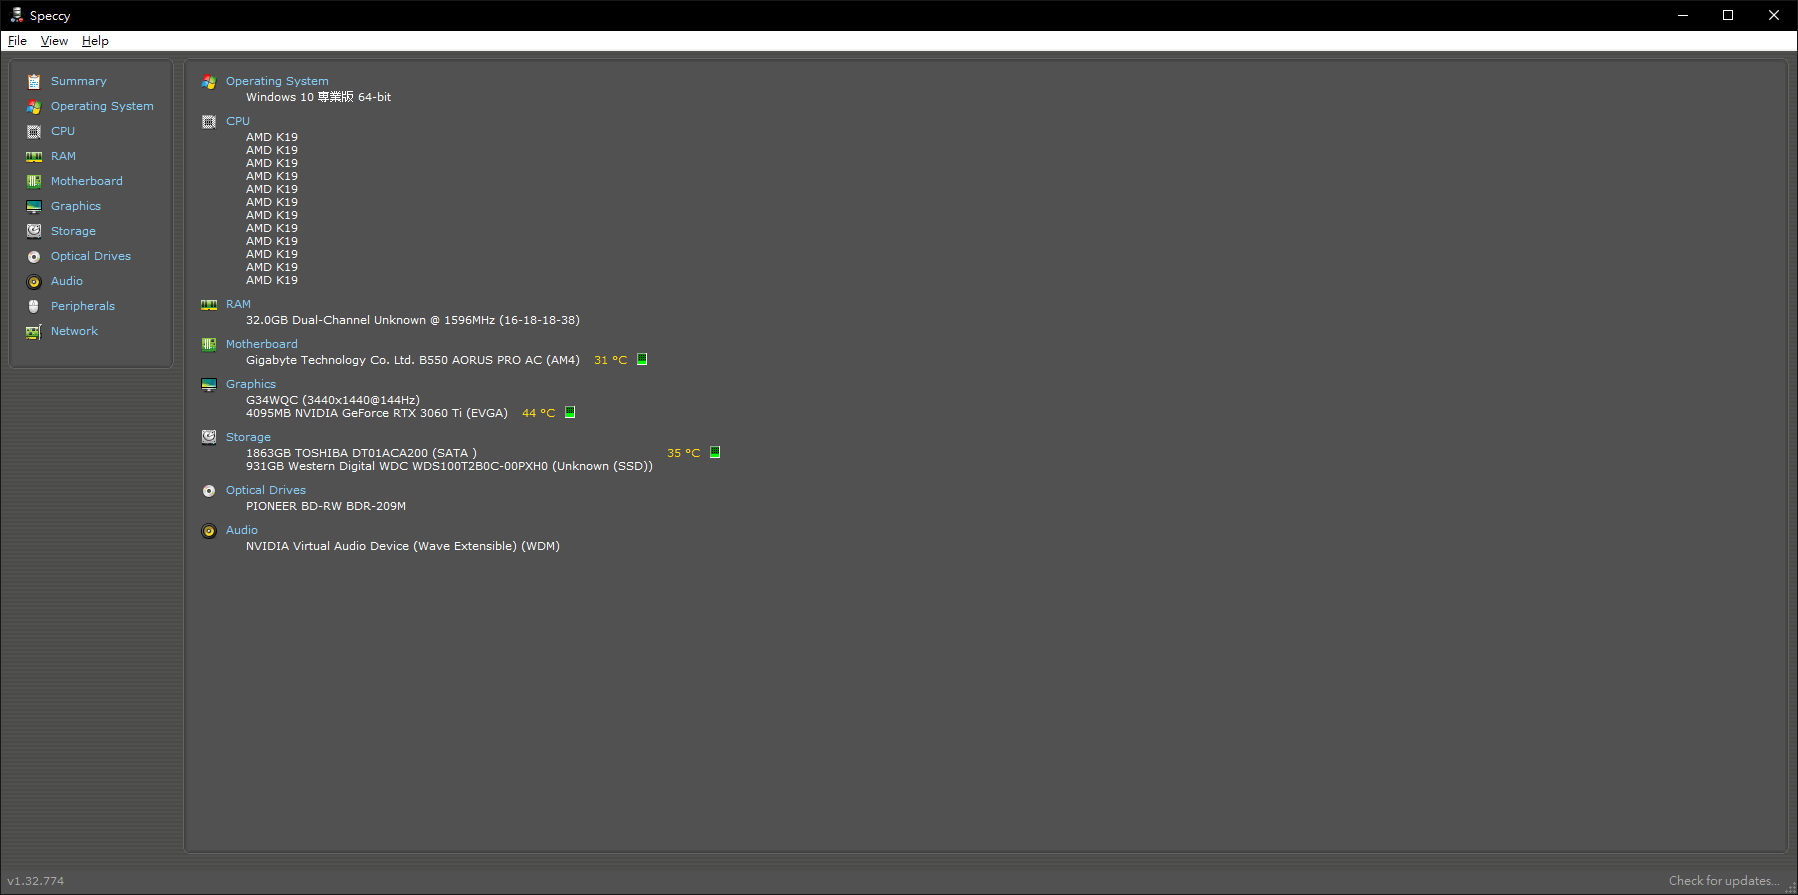Click the drive icon beside Storage heading
Image resolution: width=1798 pixels, height=895 pixels.
[209, 437]
